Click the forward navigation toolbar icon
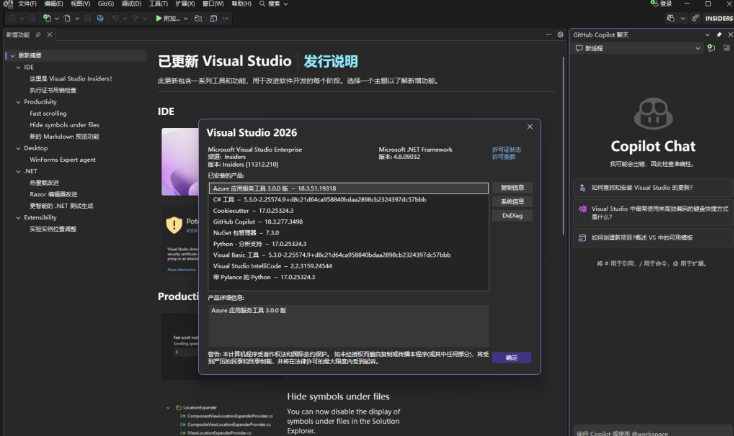The width and height of the screenshot is (734, 436). [32, 18]
